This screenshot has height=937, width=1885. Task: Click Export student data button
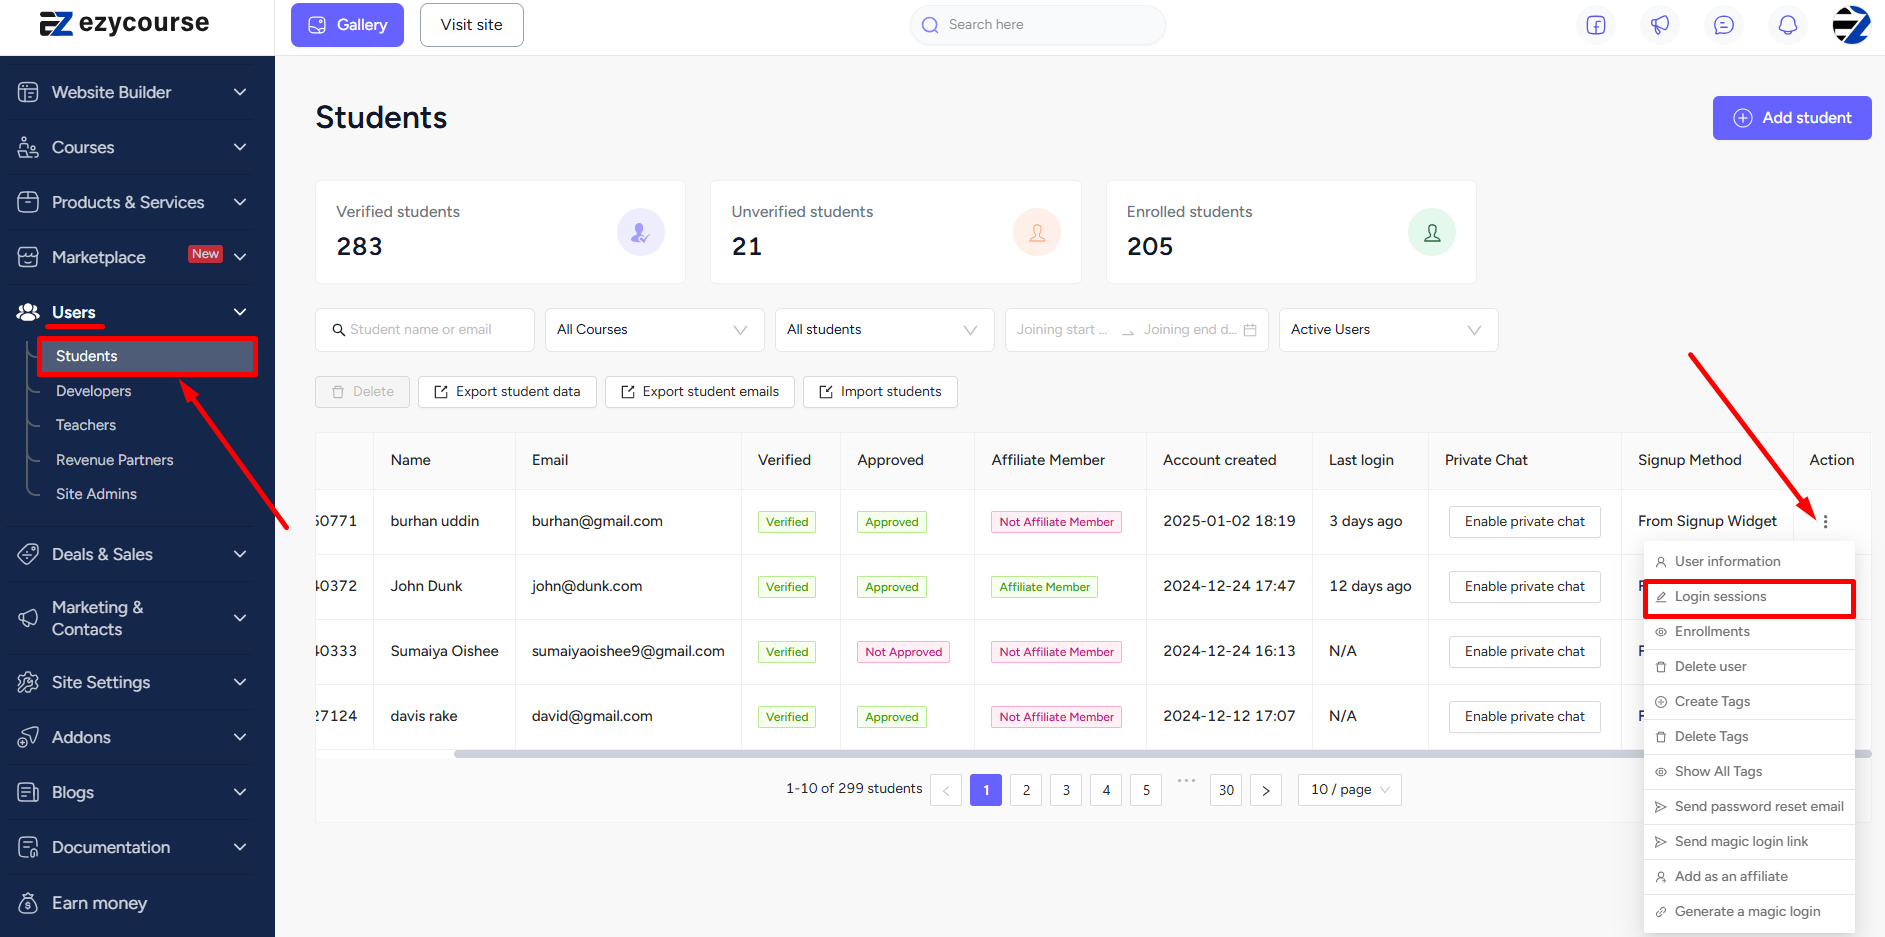(x=507, y=392)
